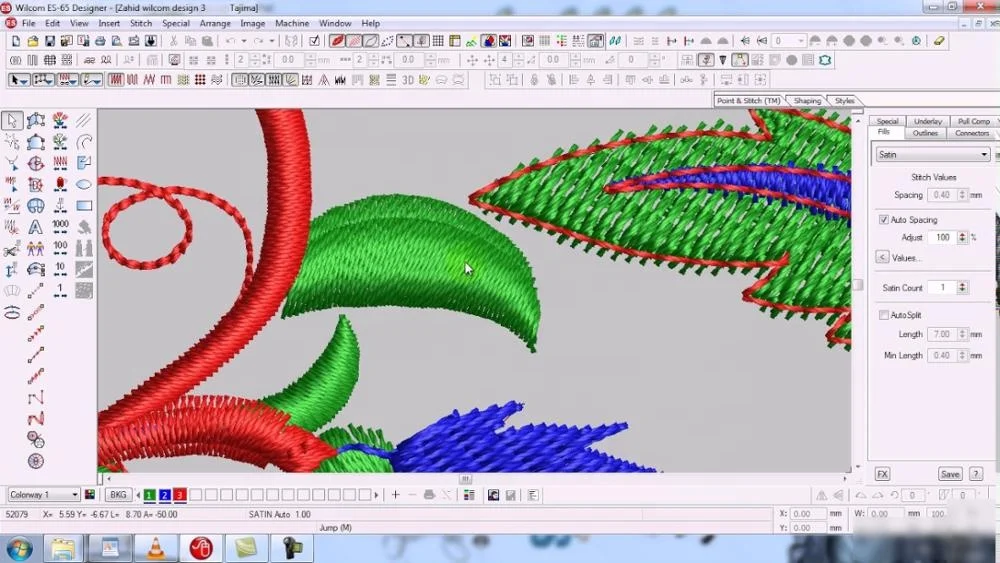Click the eraser icon in top toolbar
This screenshot has width=1000, height=563.
coord(939,41)
